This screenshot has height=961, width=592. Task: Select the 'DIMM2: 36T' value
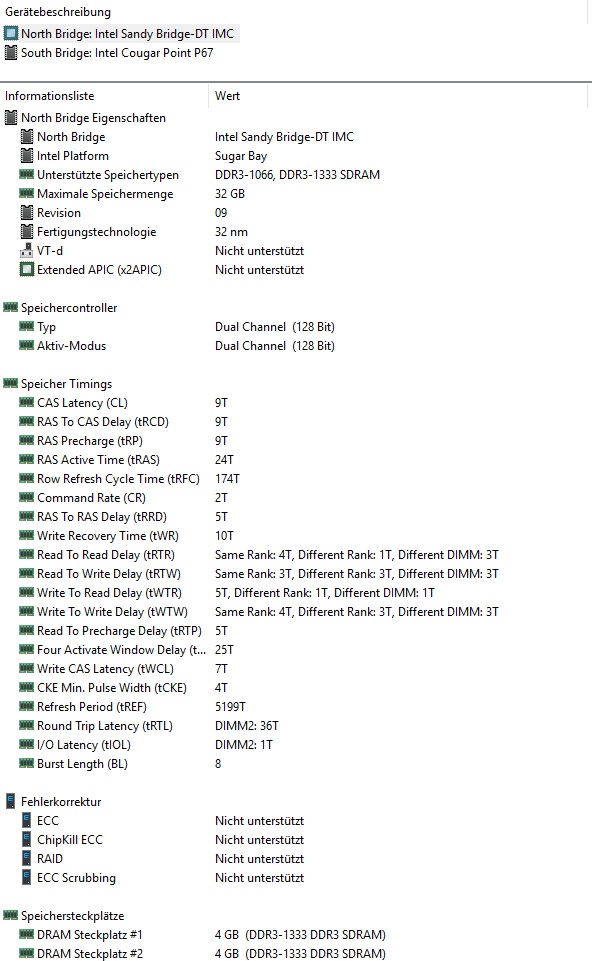247,726
